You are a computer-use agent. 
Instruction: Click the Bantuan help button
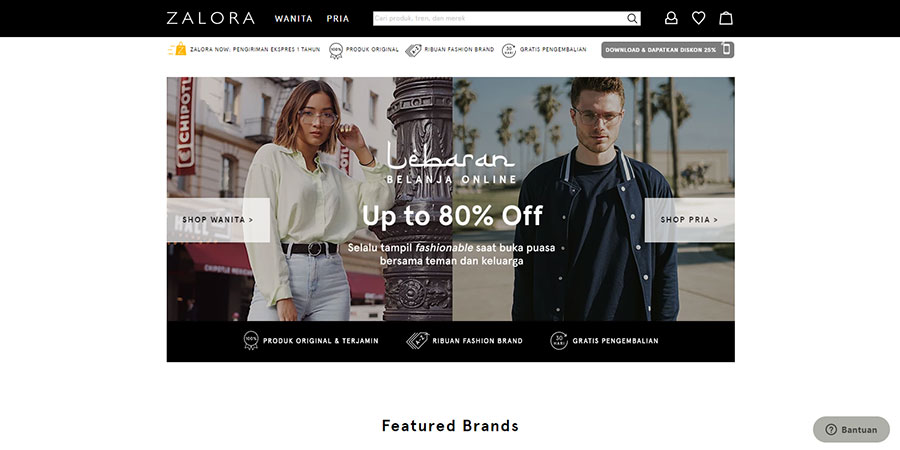click(x=851, y=429)
